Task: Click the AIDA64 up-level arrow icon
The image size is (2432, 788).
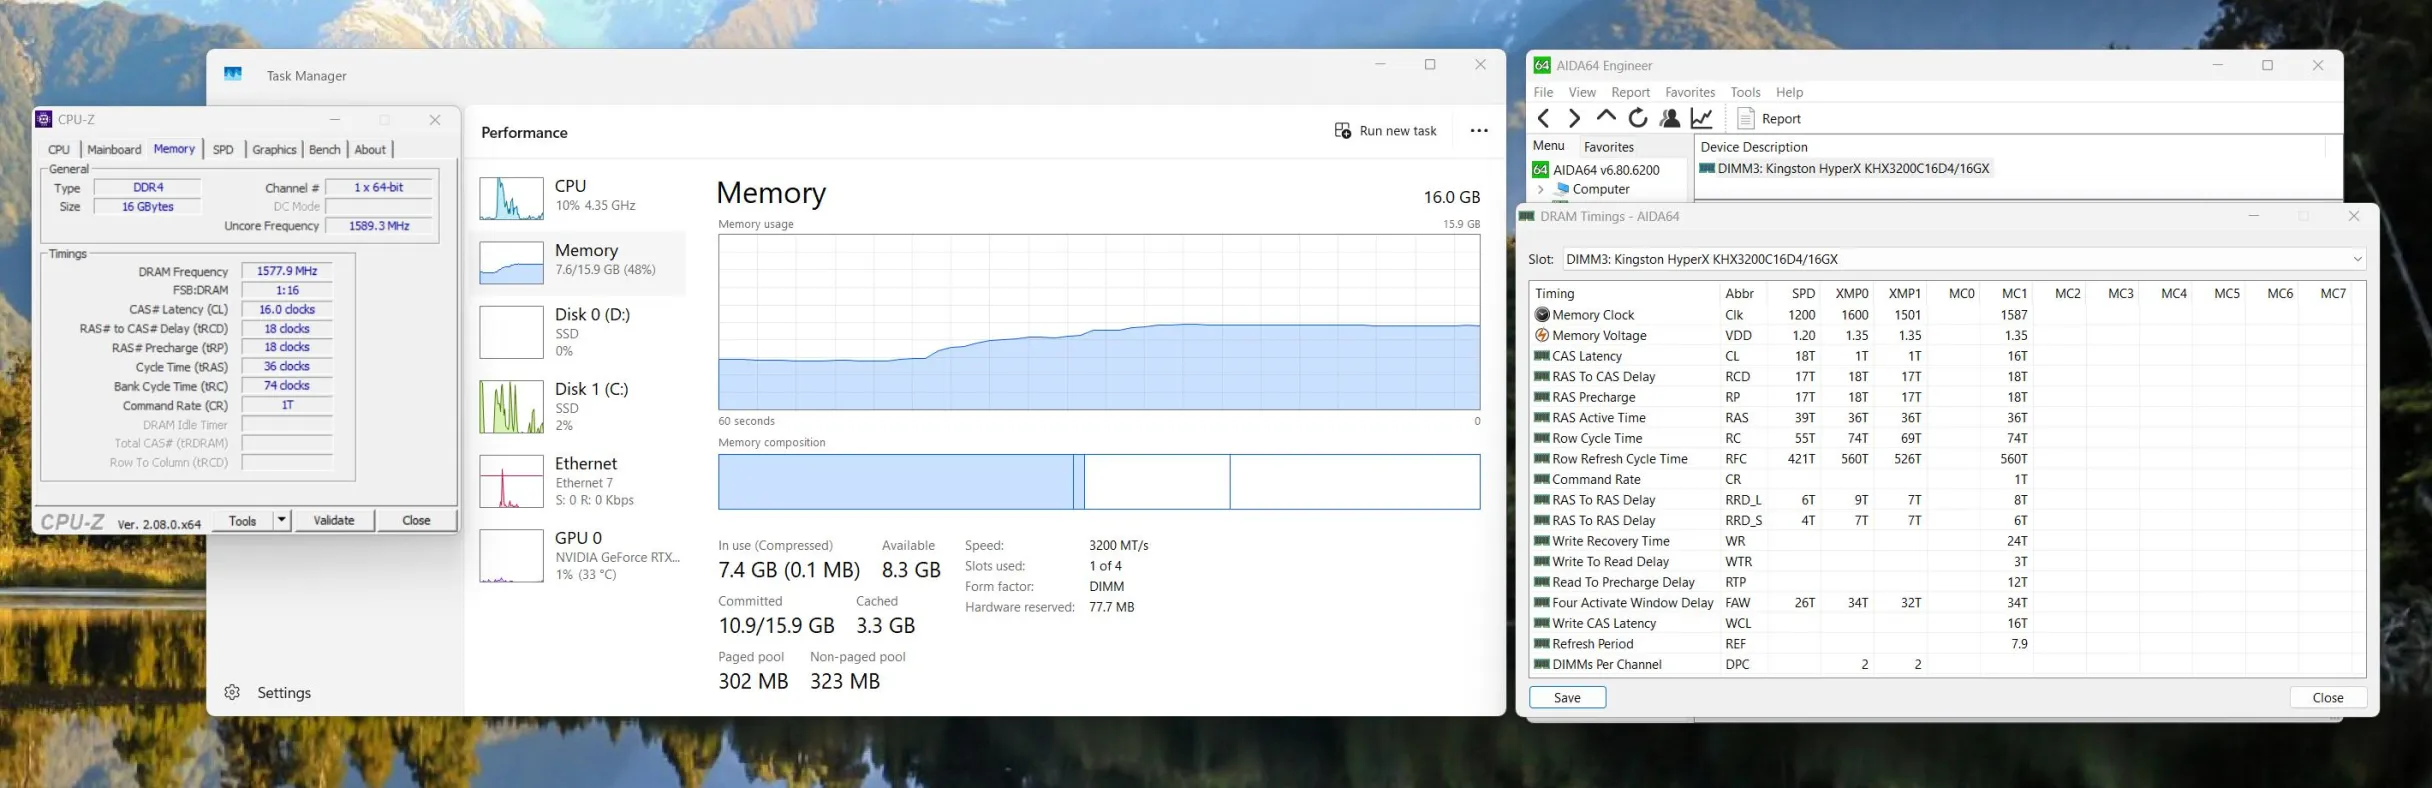Action: coord(1606,117)
